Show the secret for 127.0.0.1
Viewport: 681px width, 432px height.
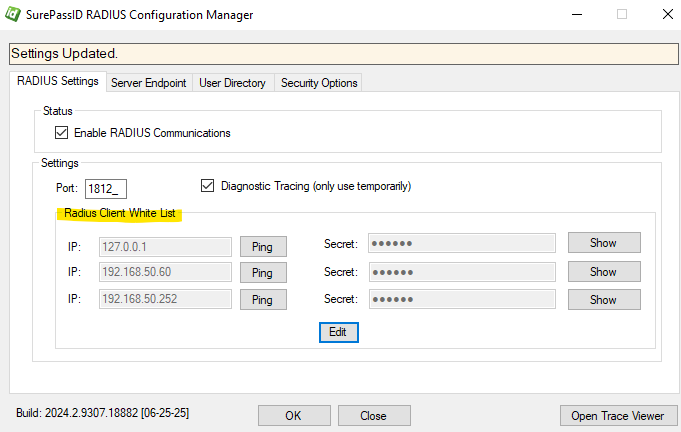point(604,243)
